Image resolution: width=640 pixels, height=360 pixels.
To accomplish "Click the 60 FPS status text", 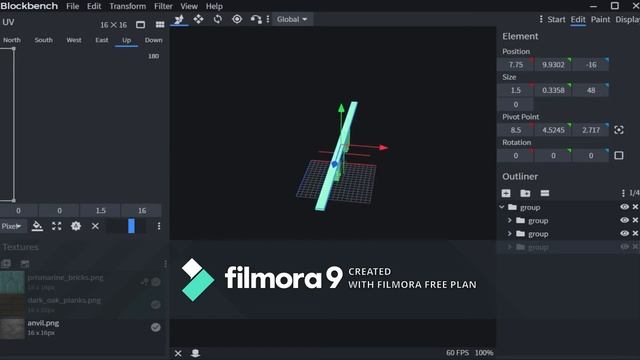I will pos(457,353).
